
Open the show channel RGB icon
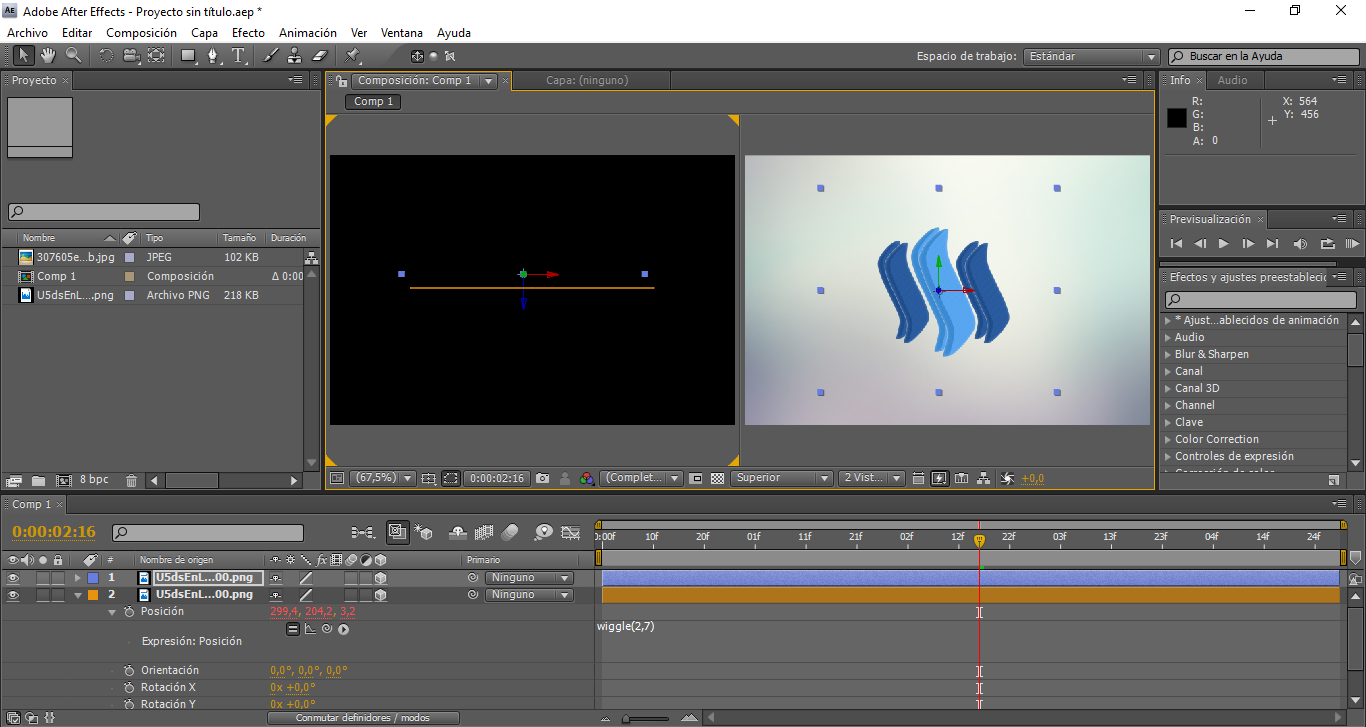pos(587,478)
